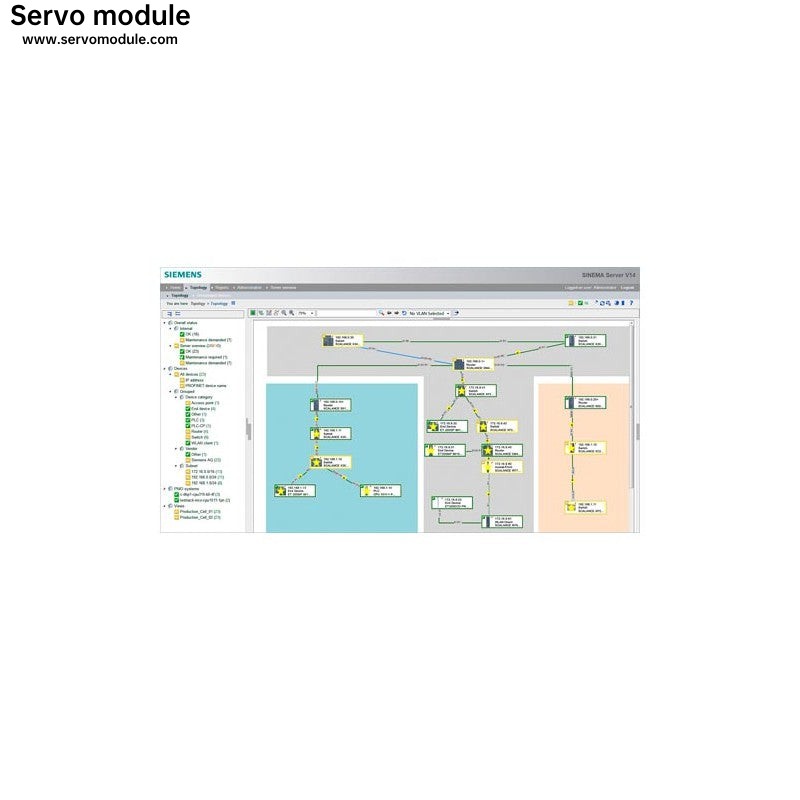Select Production_Cell_01 view in the tree
Viewport: 800px width, 800px height.
(x=199, y=512)
